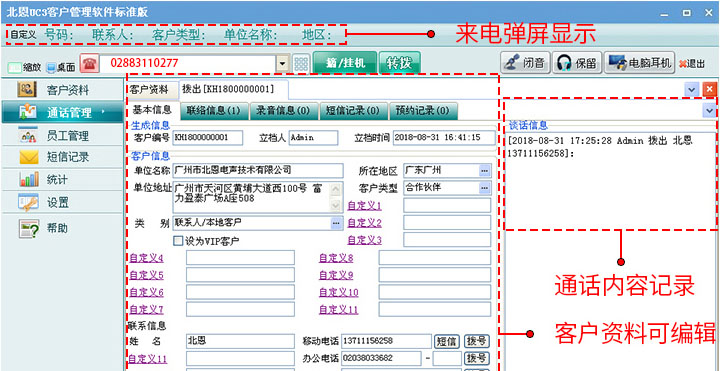The width and height of the screenshot is (720, 371).
Task: Open the 预约记录(0) tab
Action: [422, 111]
